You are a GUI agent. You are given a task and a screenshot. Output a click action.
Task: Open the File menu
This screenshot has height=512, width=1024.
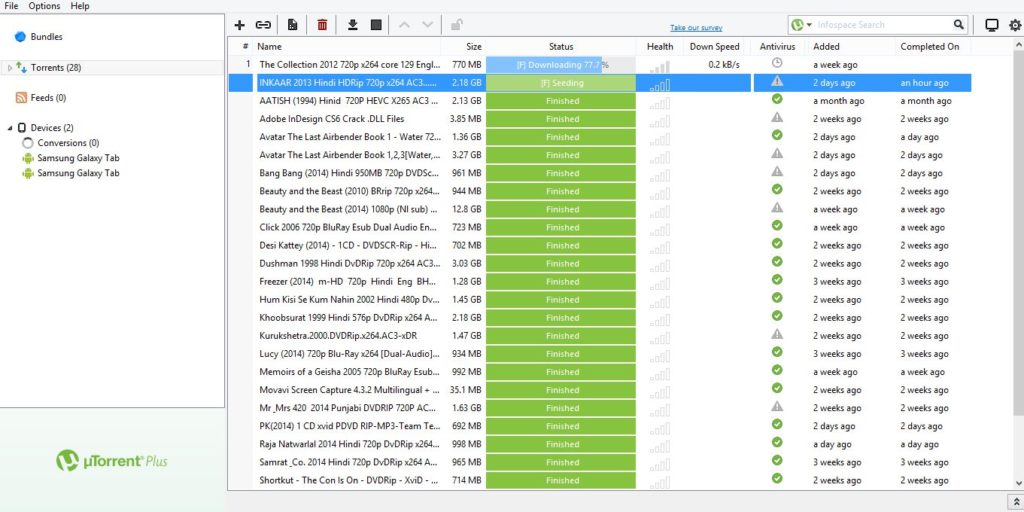(x=11, y=6)
